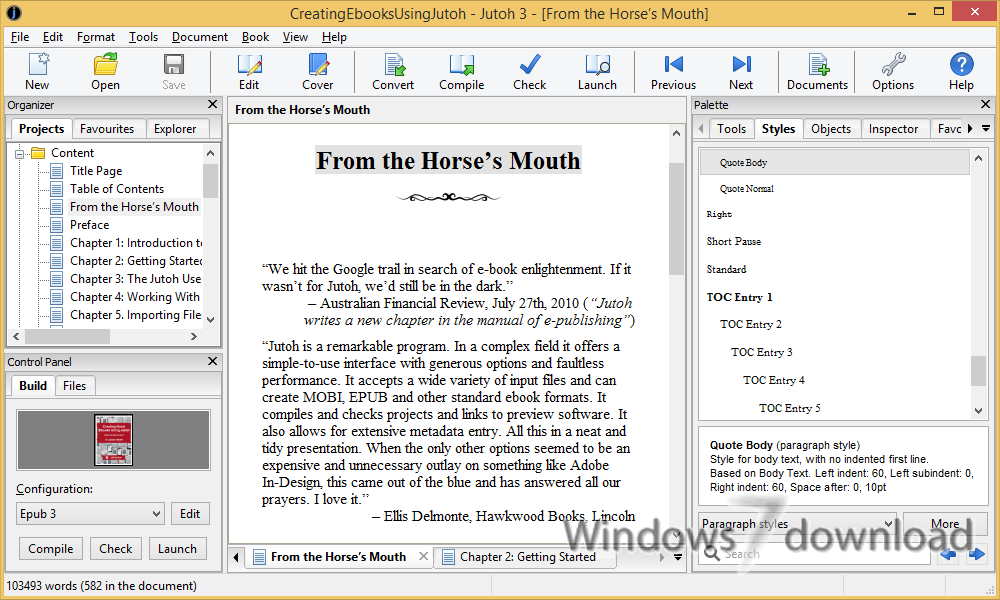Screen dimensions: 1000x600
Task: Open the palette tabs menu arrow
Action: pyautogui.click(x=986, y=128)
